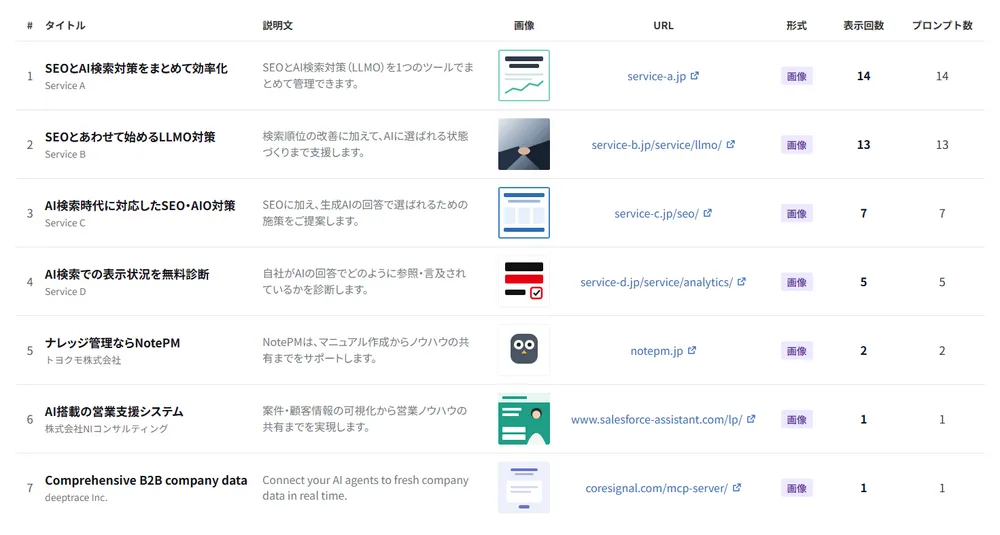Click the プロンプト数 value 2
This screenshot has height=535, width=1000.
point(942,351)
